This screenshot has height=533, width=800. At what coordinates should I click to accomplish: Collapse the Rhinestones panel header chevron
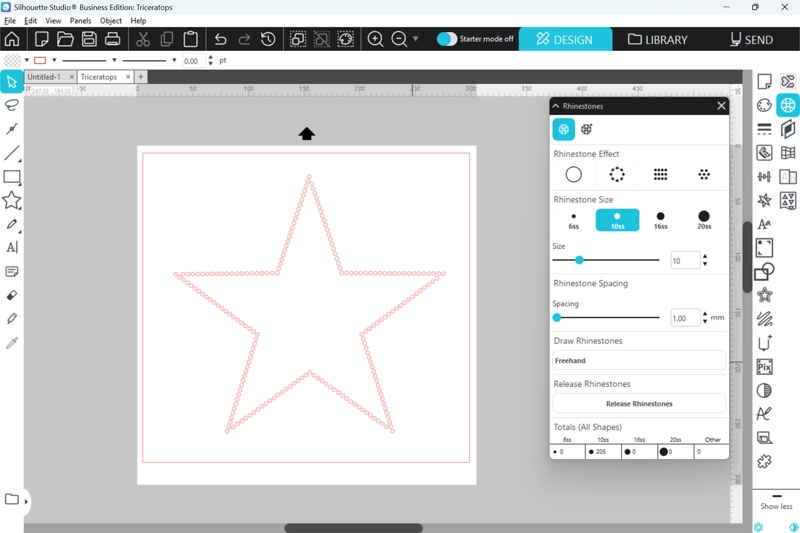[x=556, y=105]
